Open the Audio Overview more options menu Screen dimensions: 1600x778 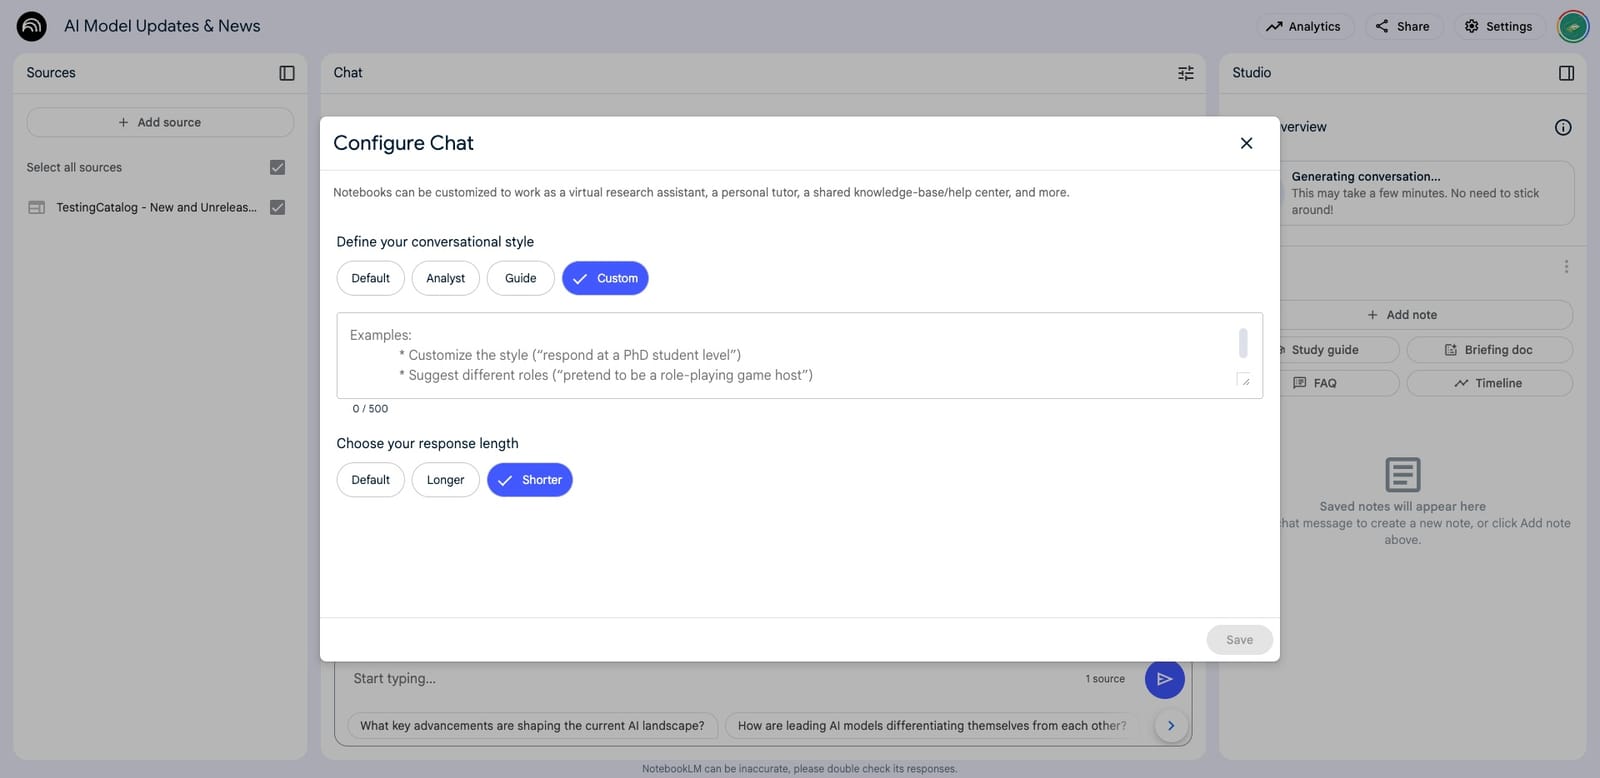click(1566, 266)
